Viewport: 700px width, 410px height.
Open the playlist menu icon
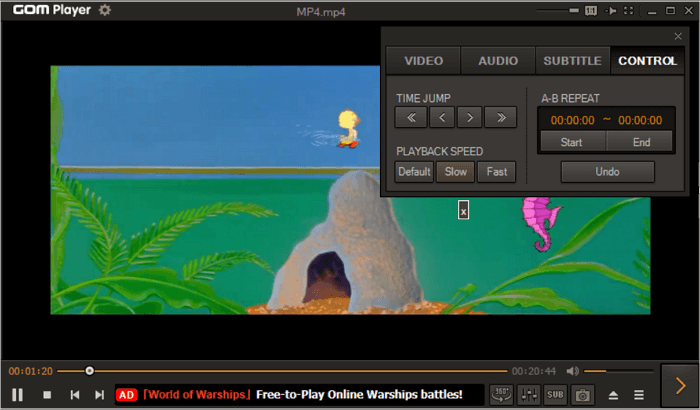[639, 395]
